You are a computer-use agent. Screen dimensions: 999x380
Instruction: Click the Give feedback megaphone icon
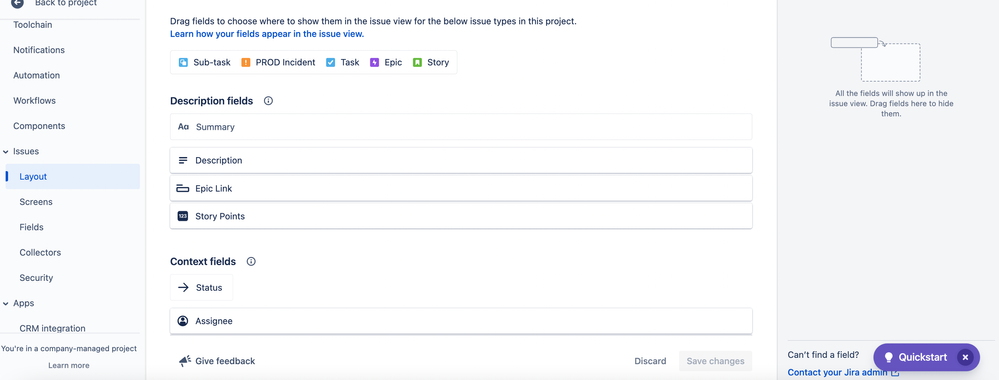tap(185, 361)
